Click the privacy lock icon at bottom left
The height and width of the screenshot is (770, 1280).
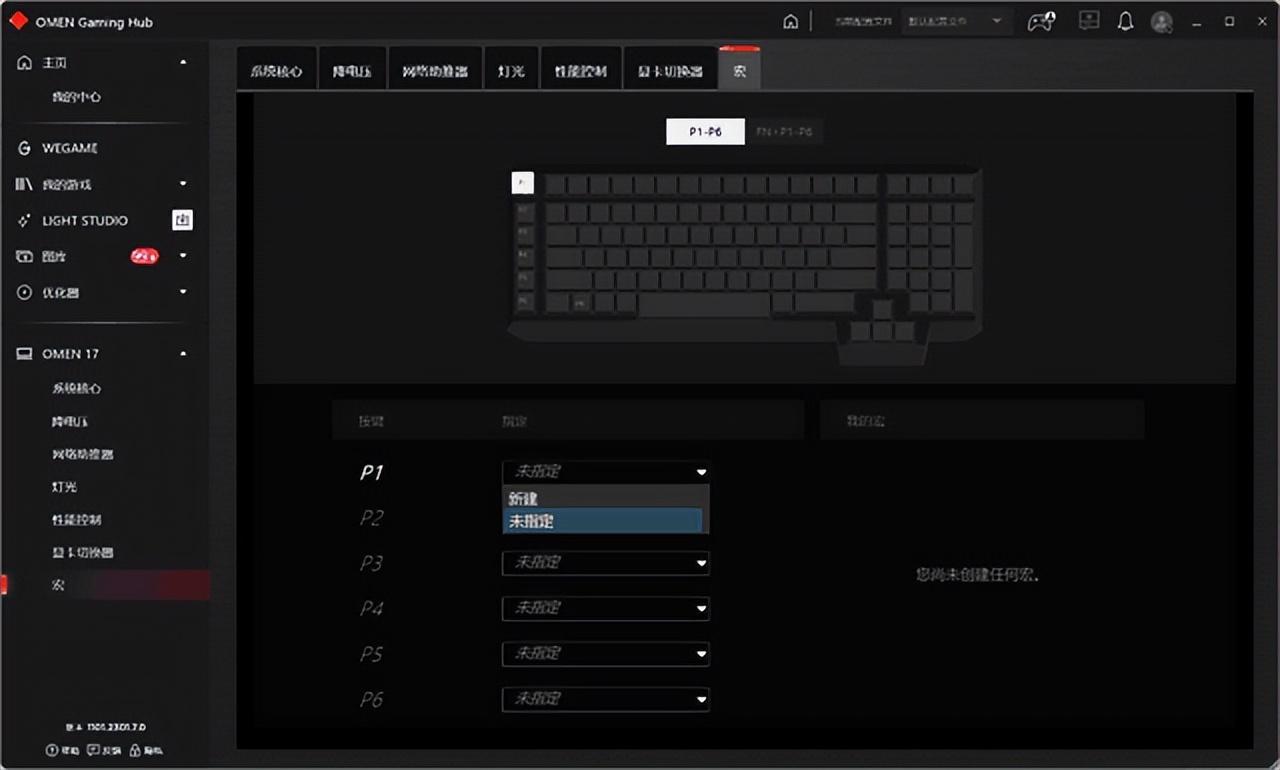137,749
